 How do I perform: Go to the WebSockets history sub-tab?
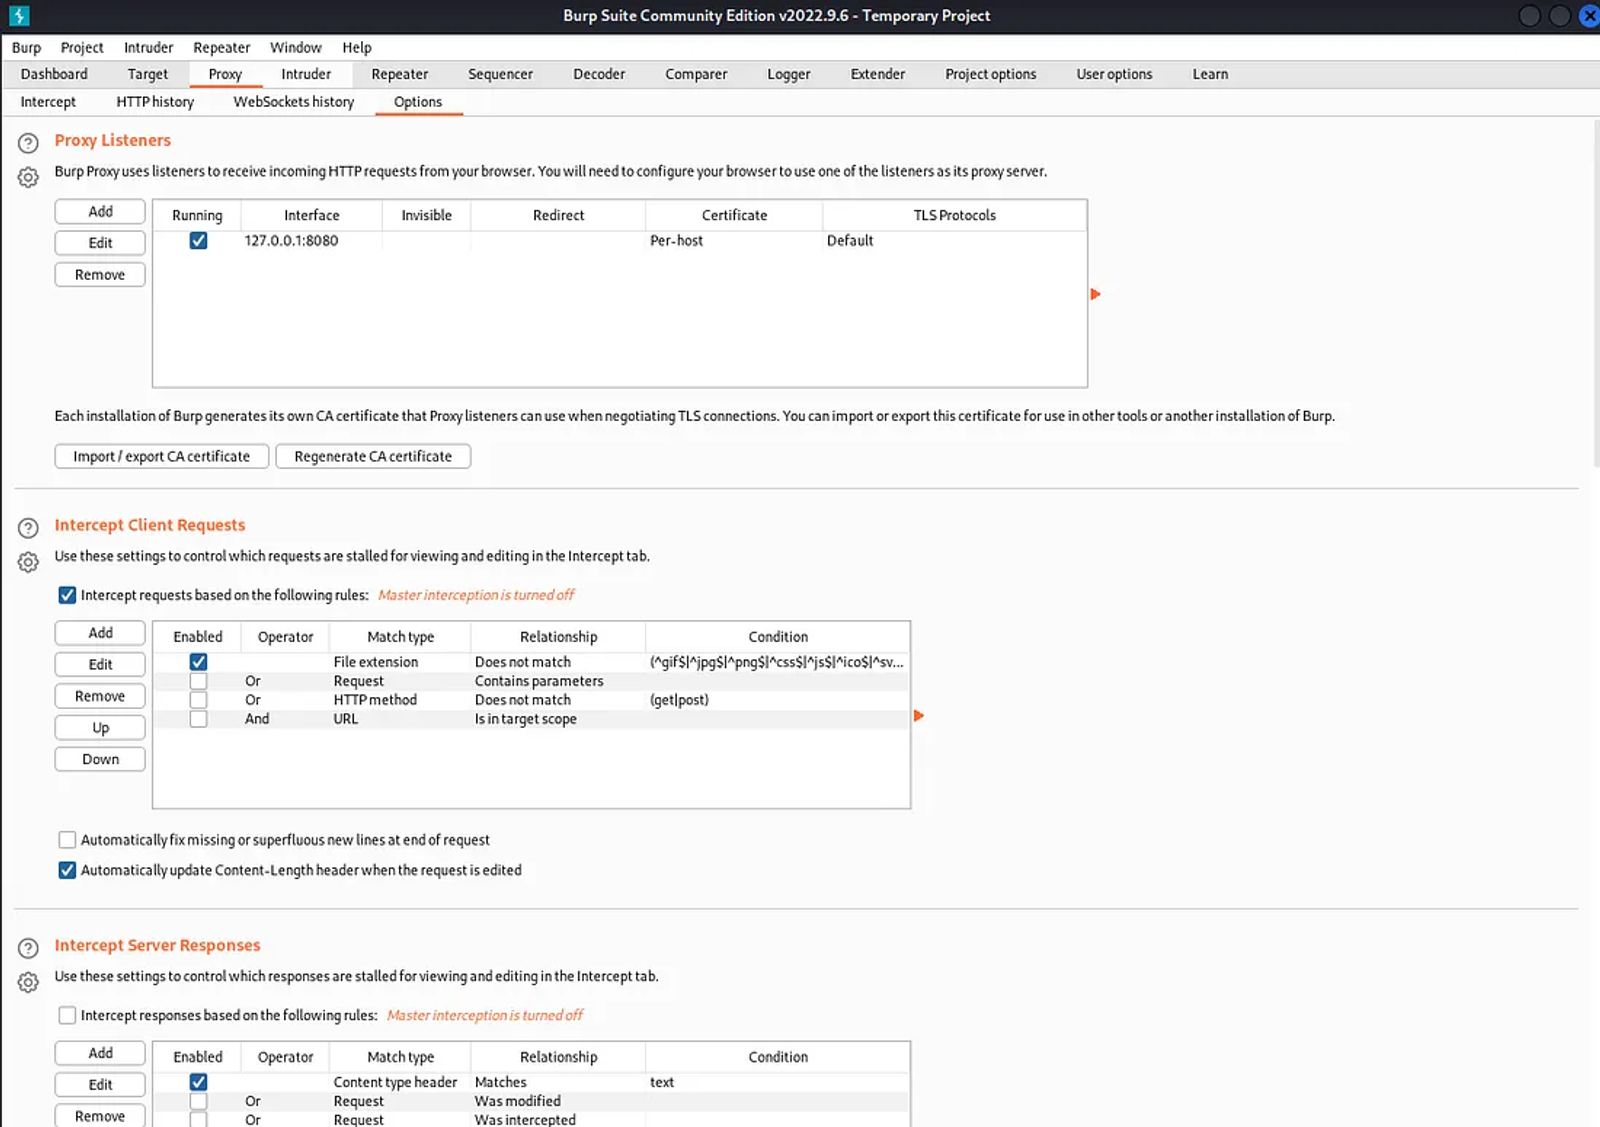pos(293,102)
